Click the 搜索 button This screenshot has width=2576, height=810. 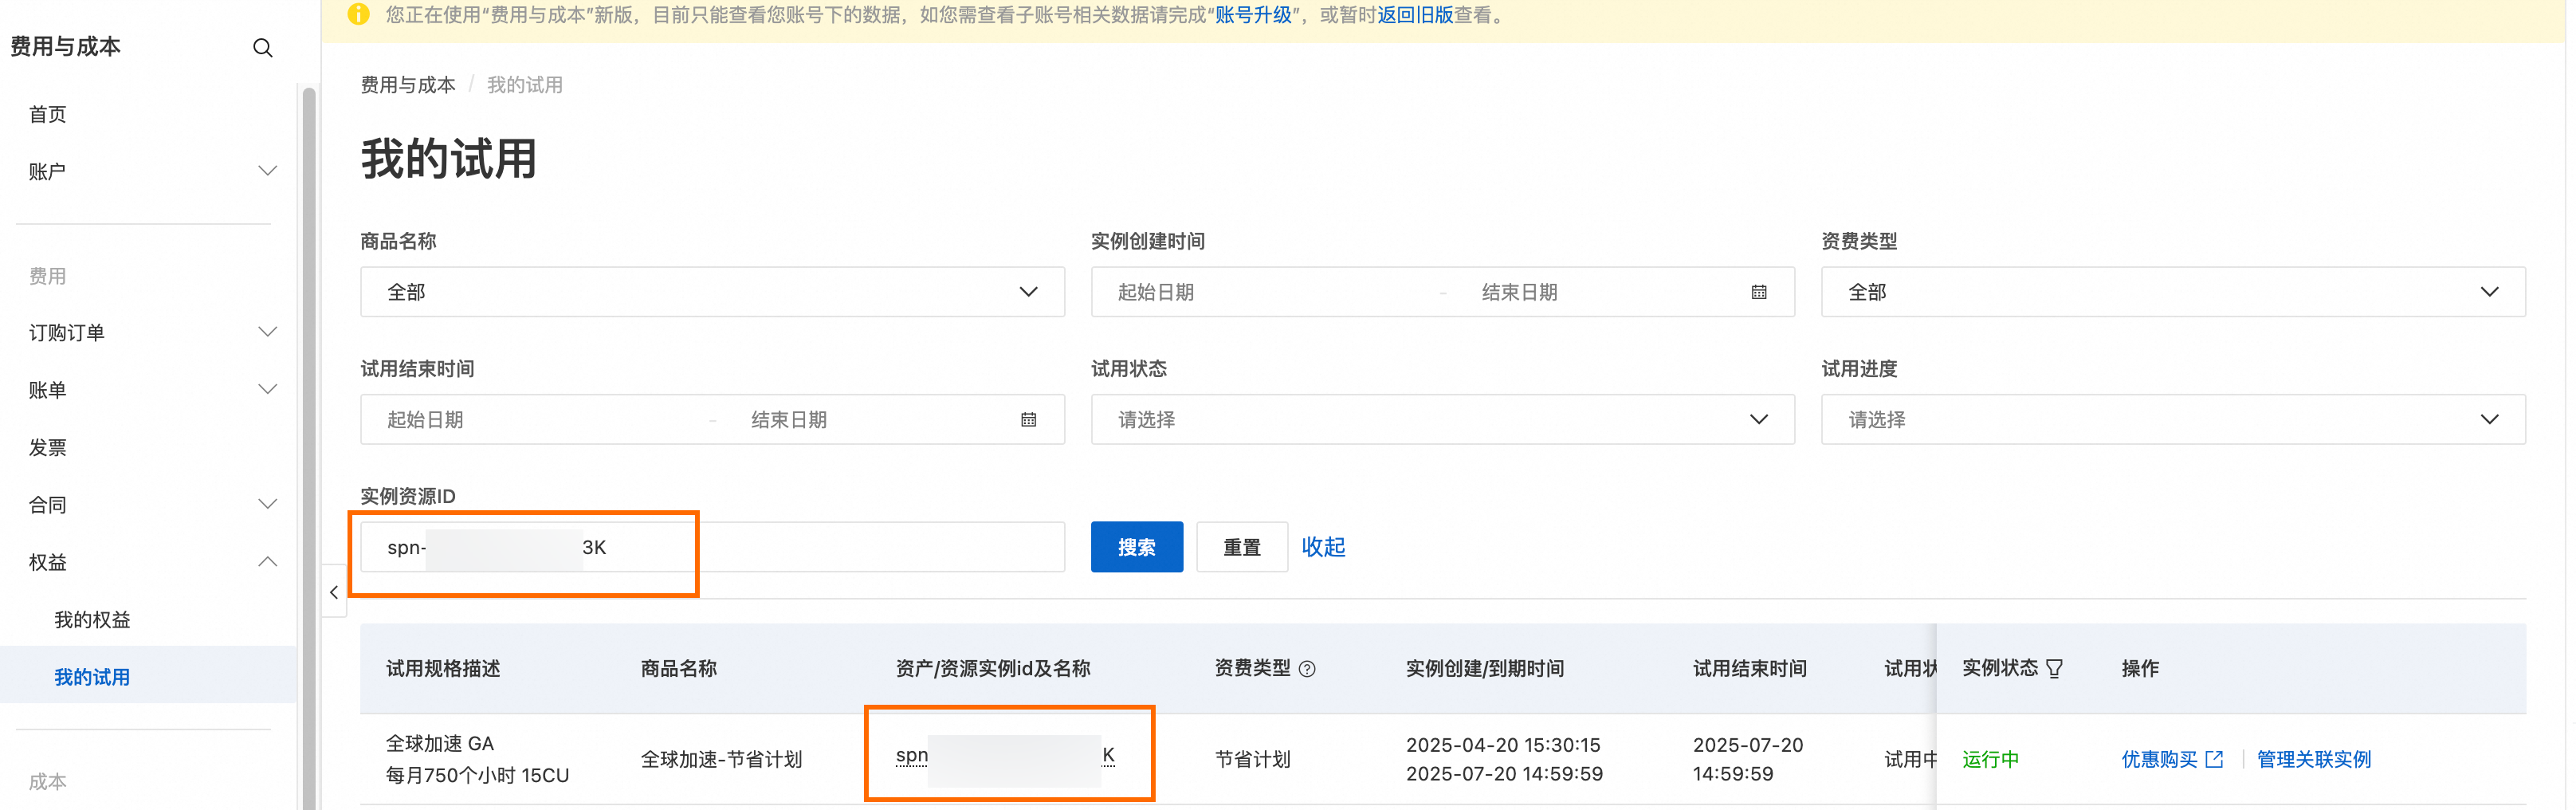tap(1137, 547)
